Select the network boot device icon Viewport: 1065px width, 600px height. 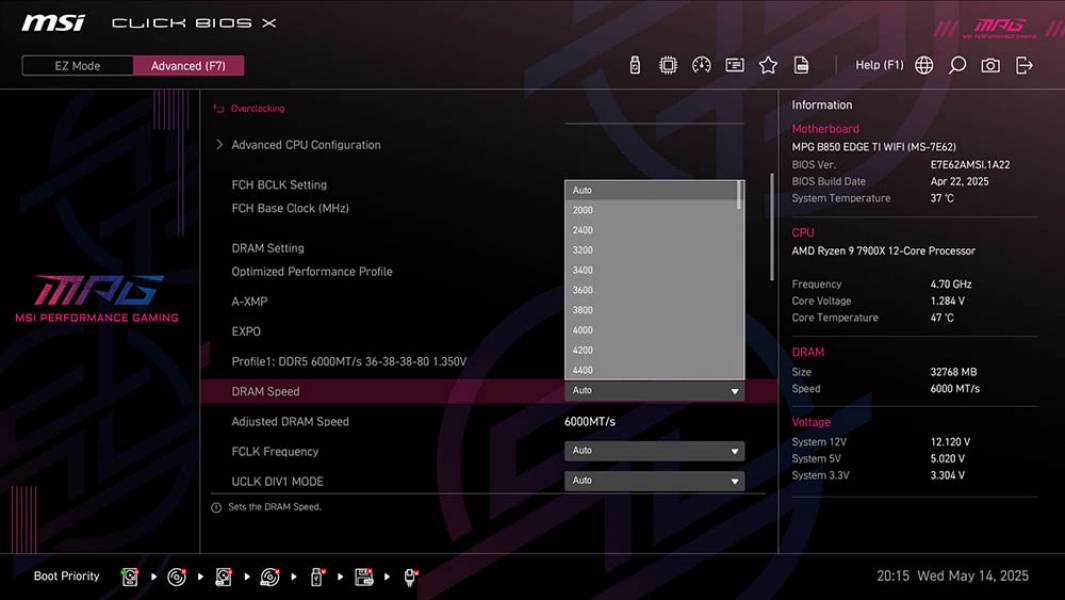point(410,577)
